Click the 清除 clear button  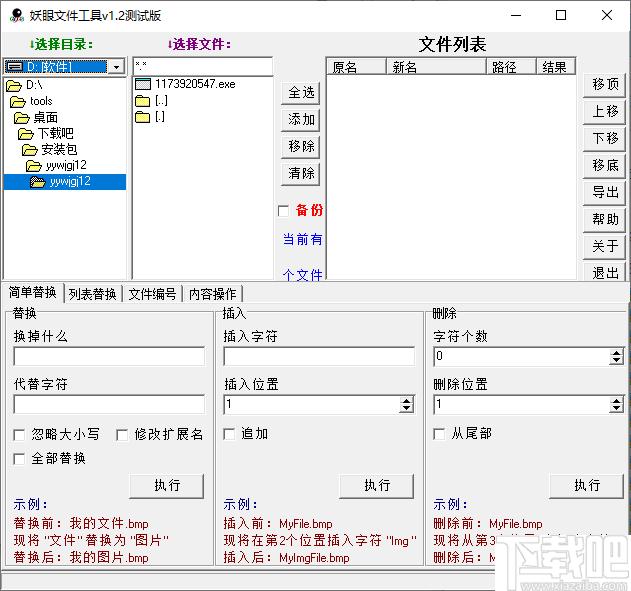301,173
